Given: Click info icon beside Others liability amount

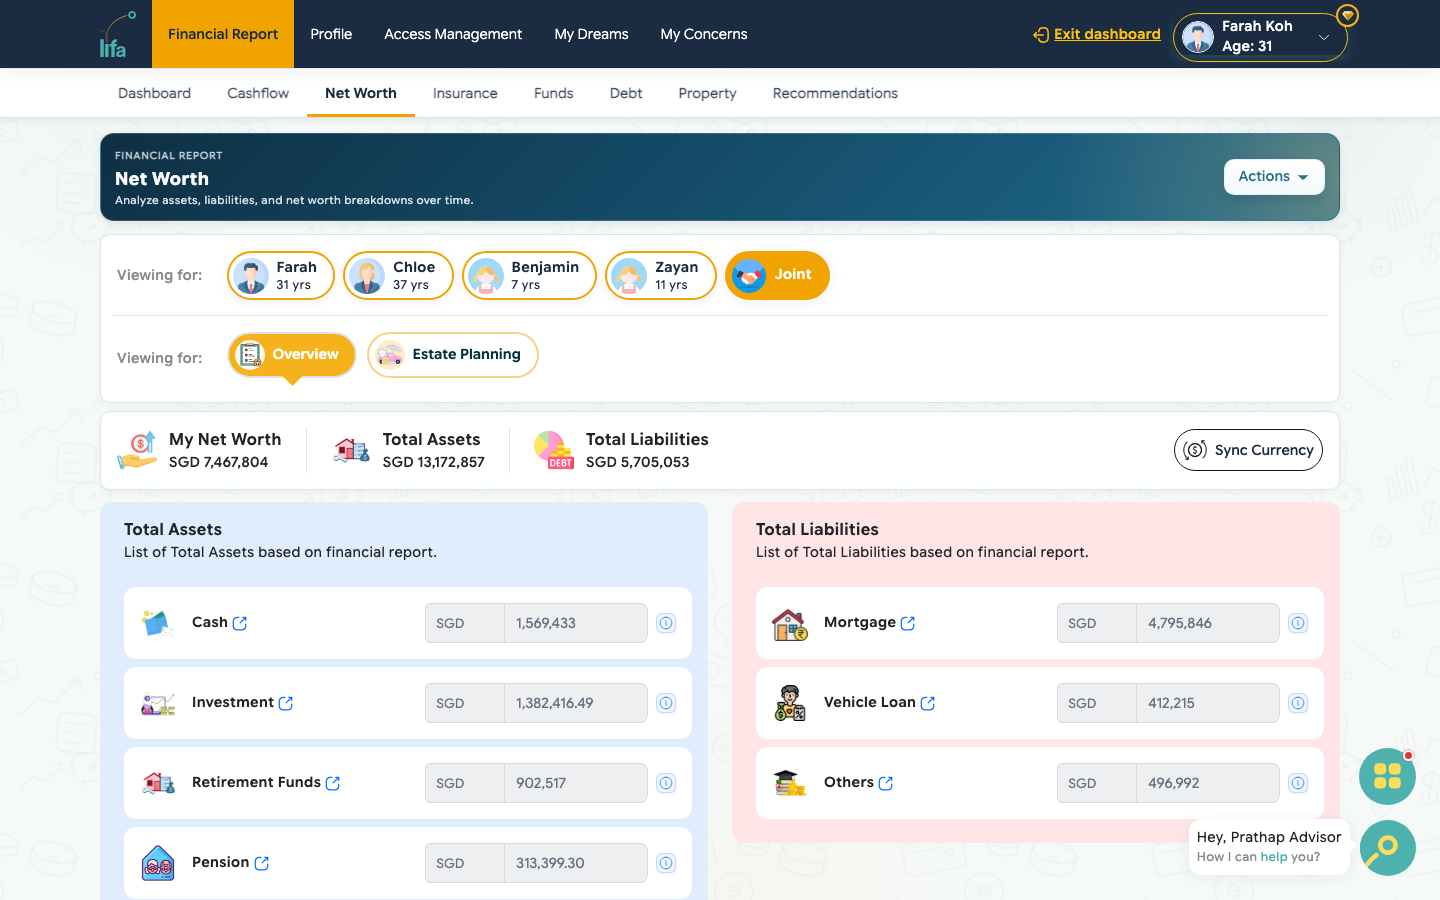Looking at the screenshot, I should click(x=1298, y=783).
